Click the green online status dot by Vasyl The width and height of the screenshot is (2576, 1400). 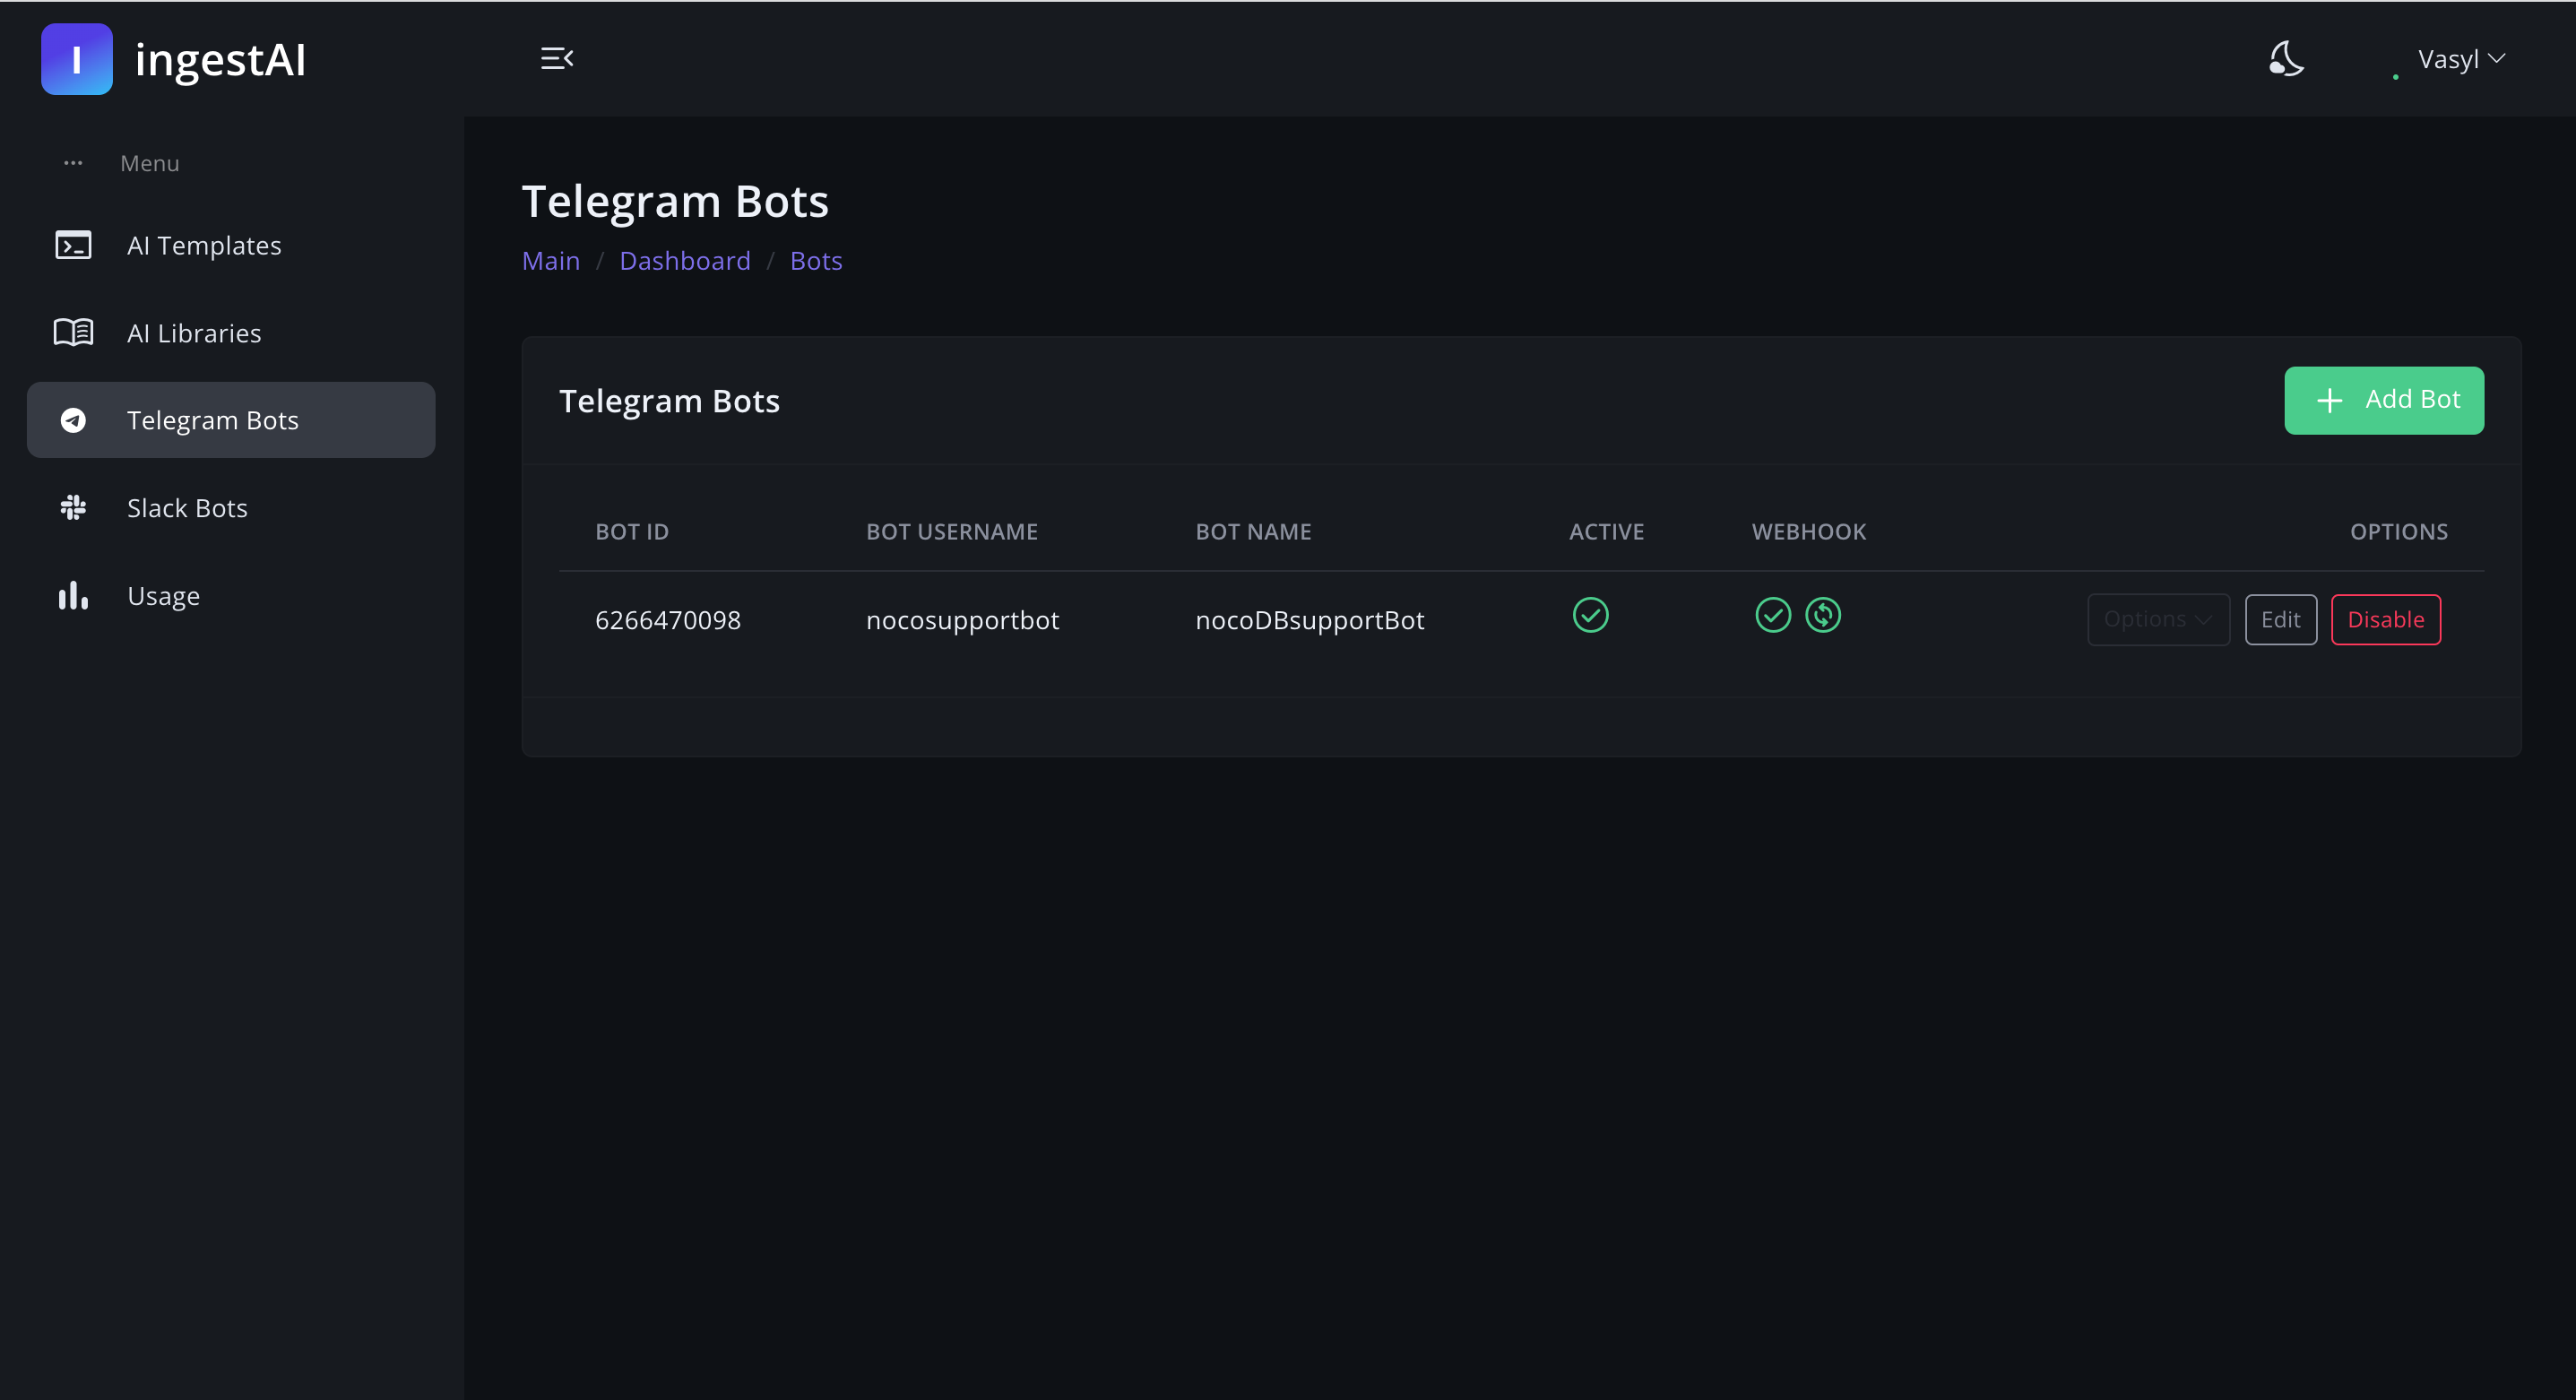point(2395,76)
